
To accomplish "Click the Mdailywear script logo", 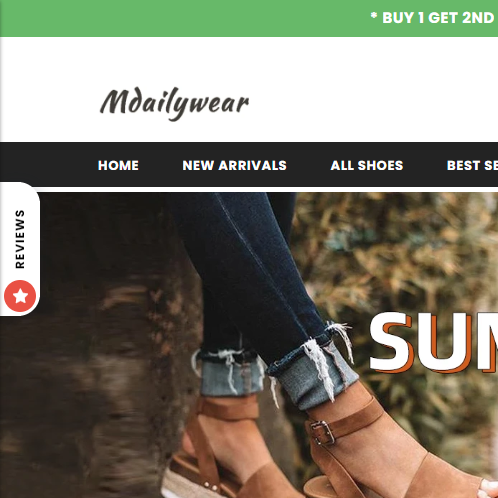I will coord(174,103).
